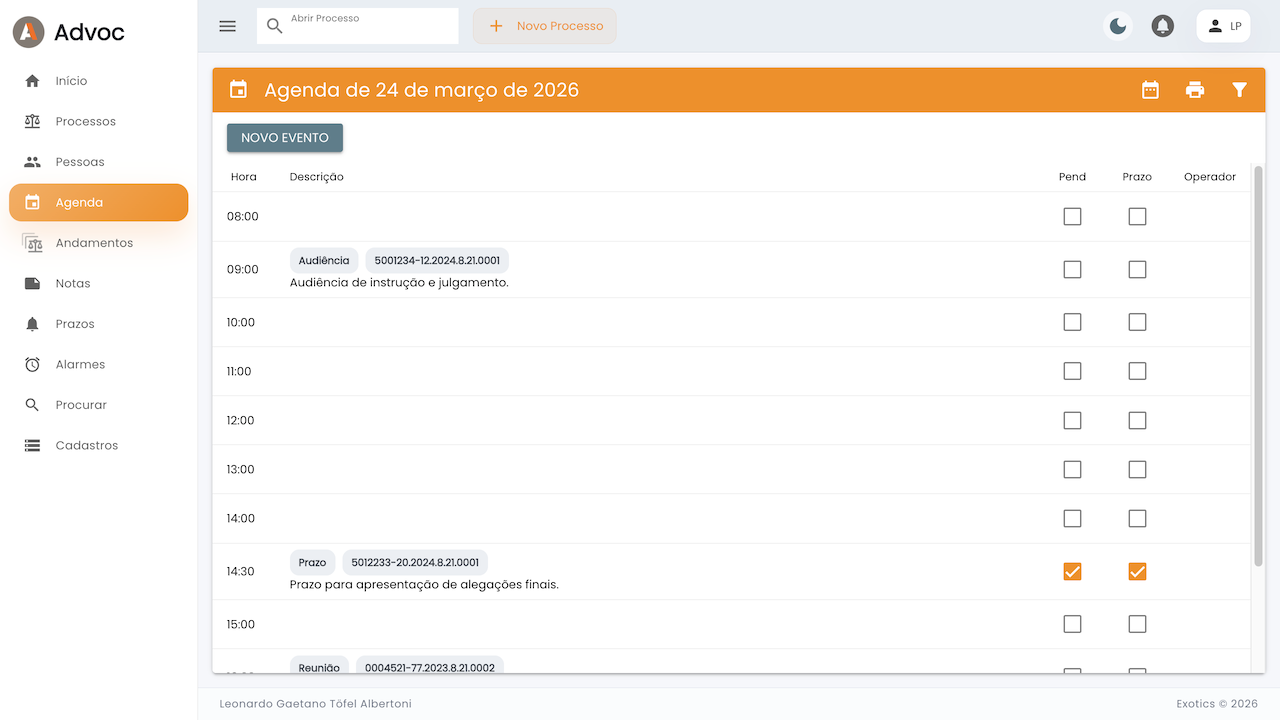Click the Abrir Processo search field

click(x=357, y=26)
